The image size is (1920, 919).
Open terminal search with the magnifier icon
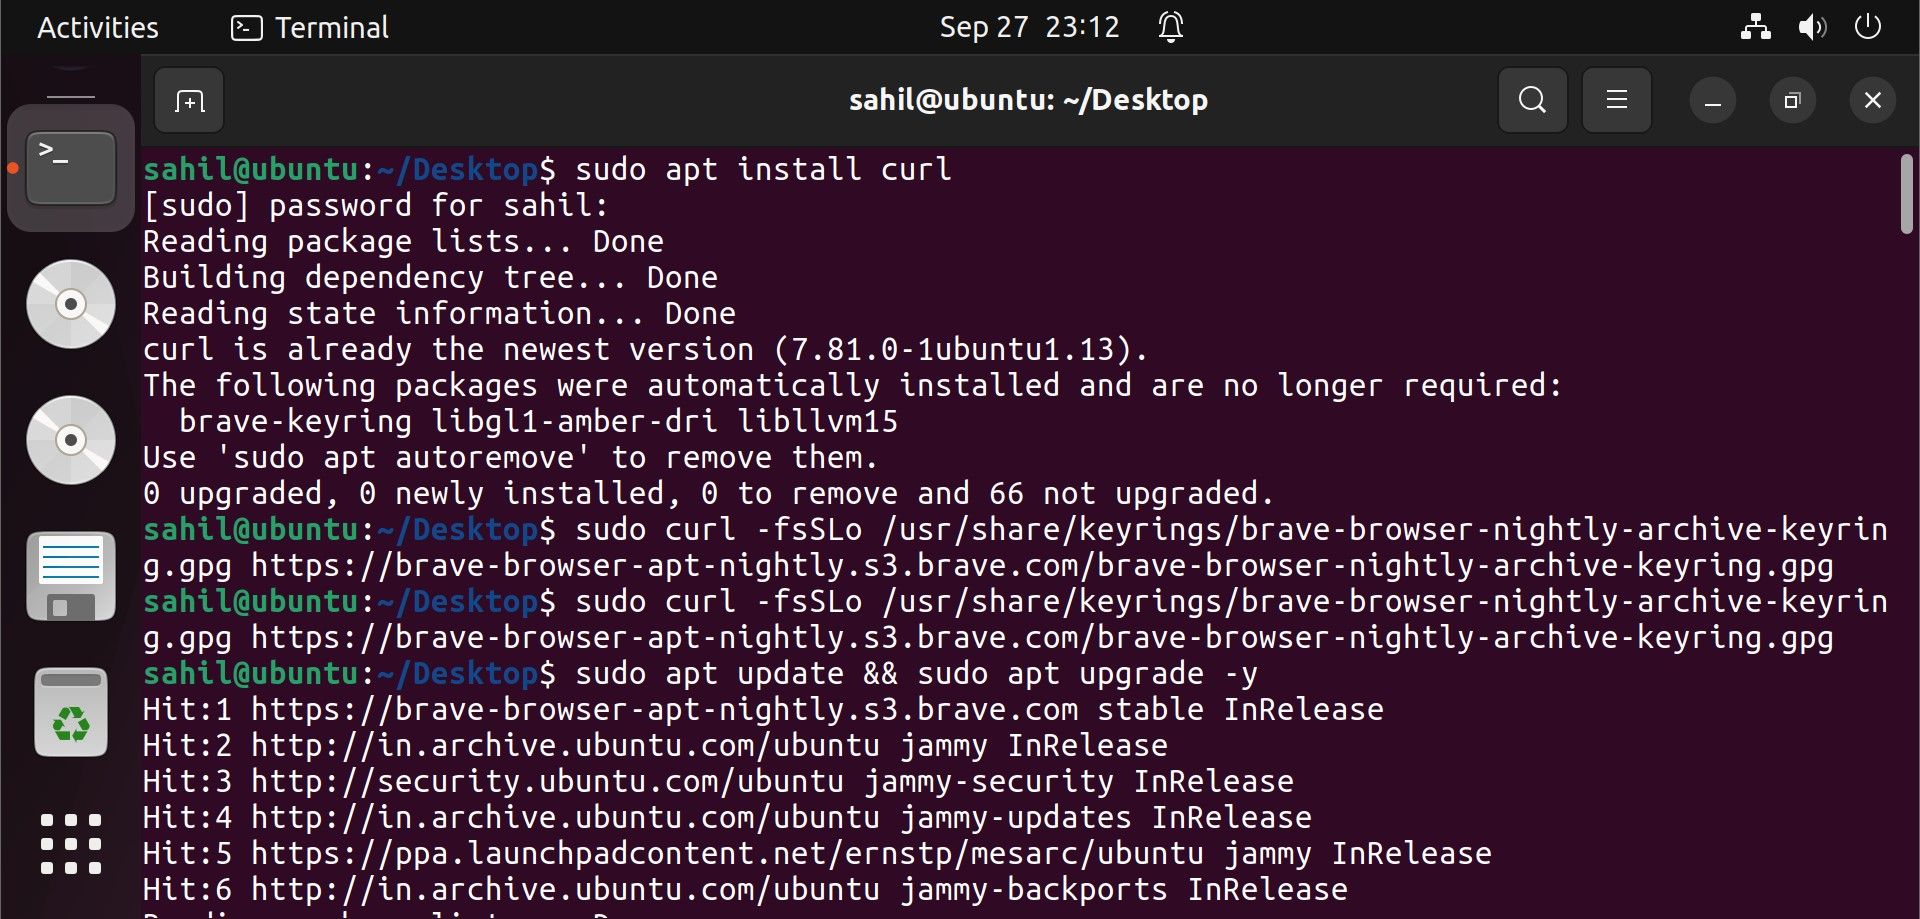(x=1531, y=99)
